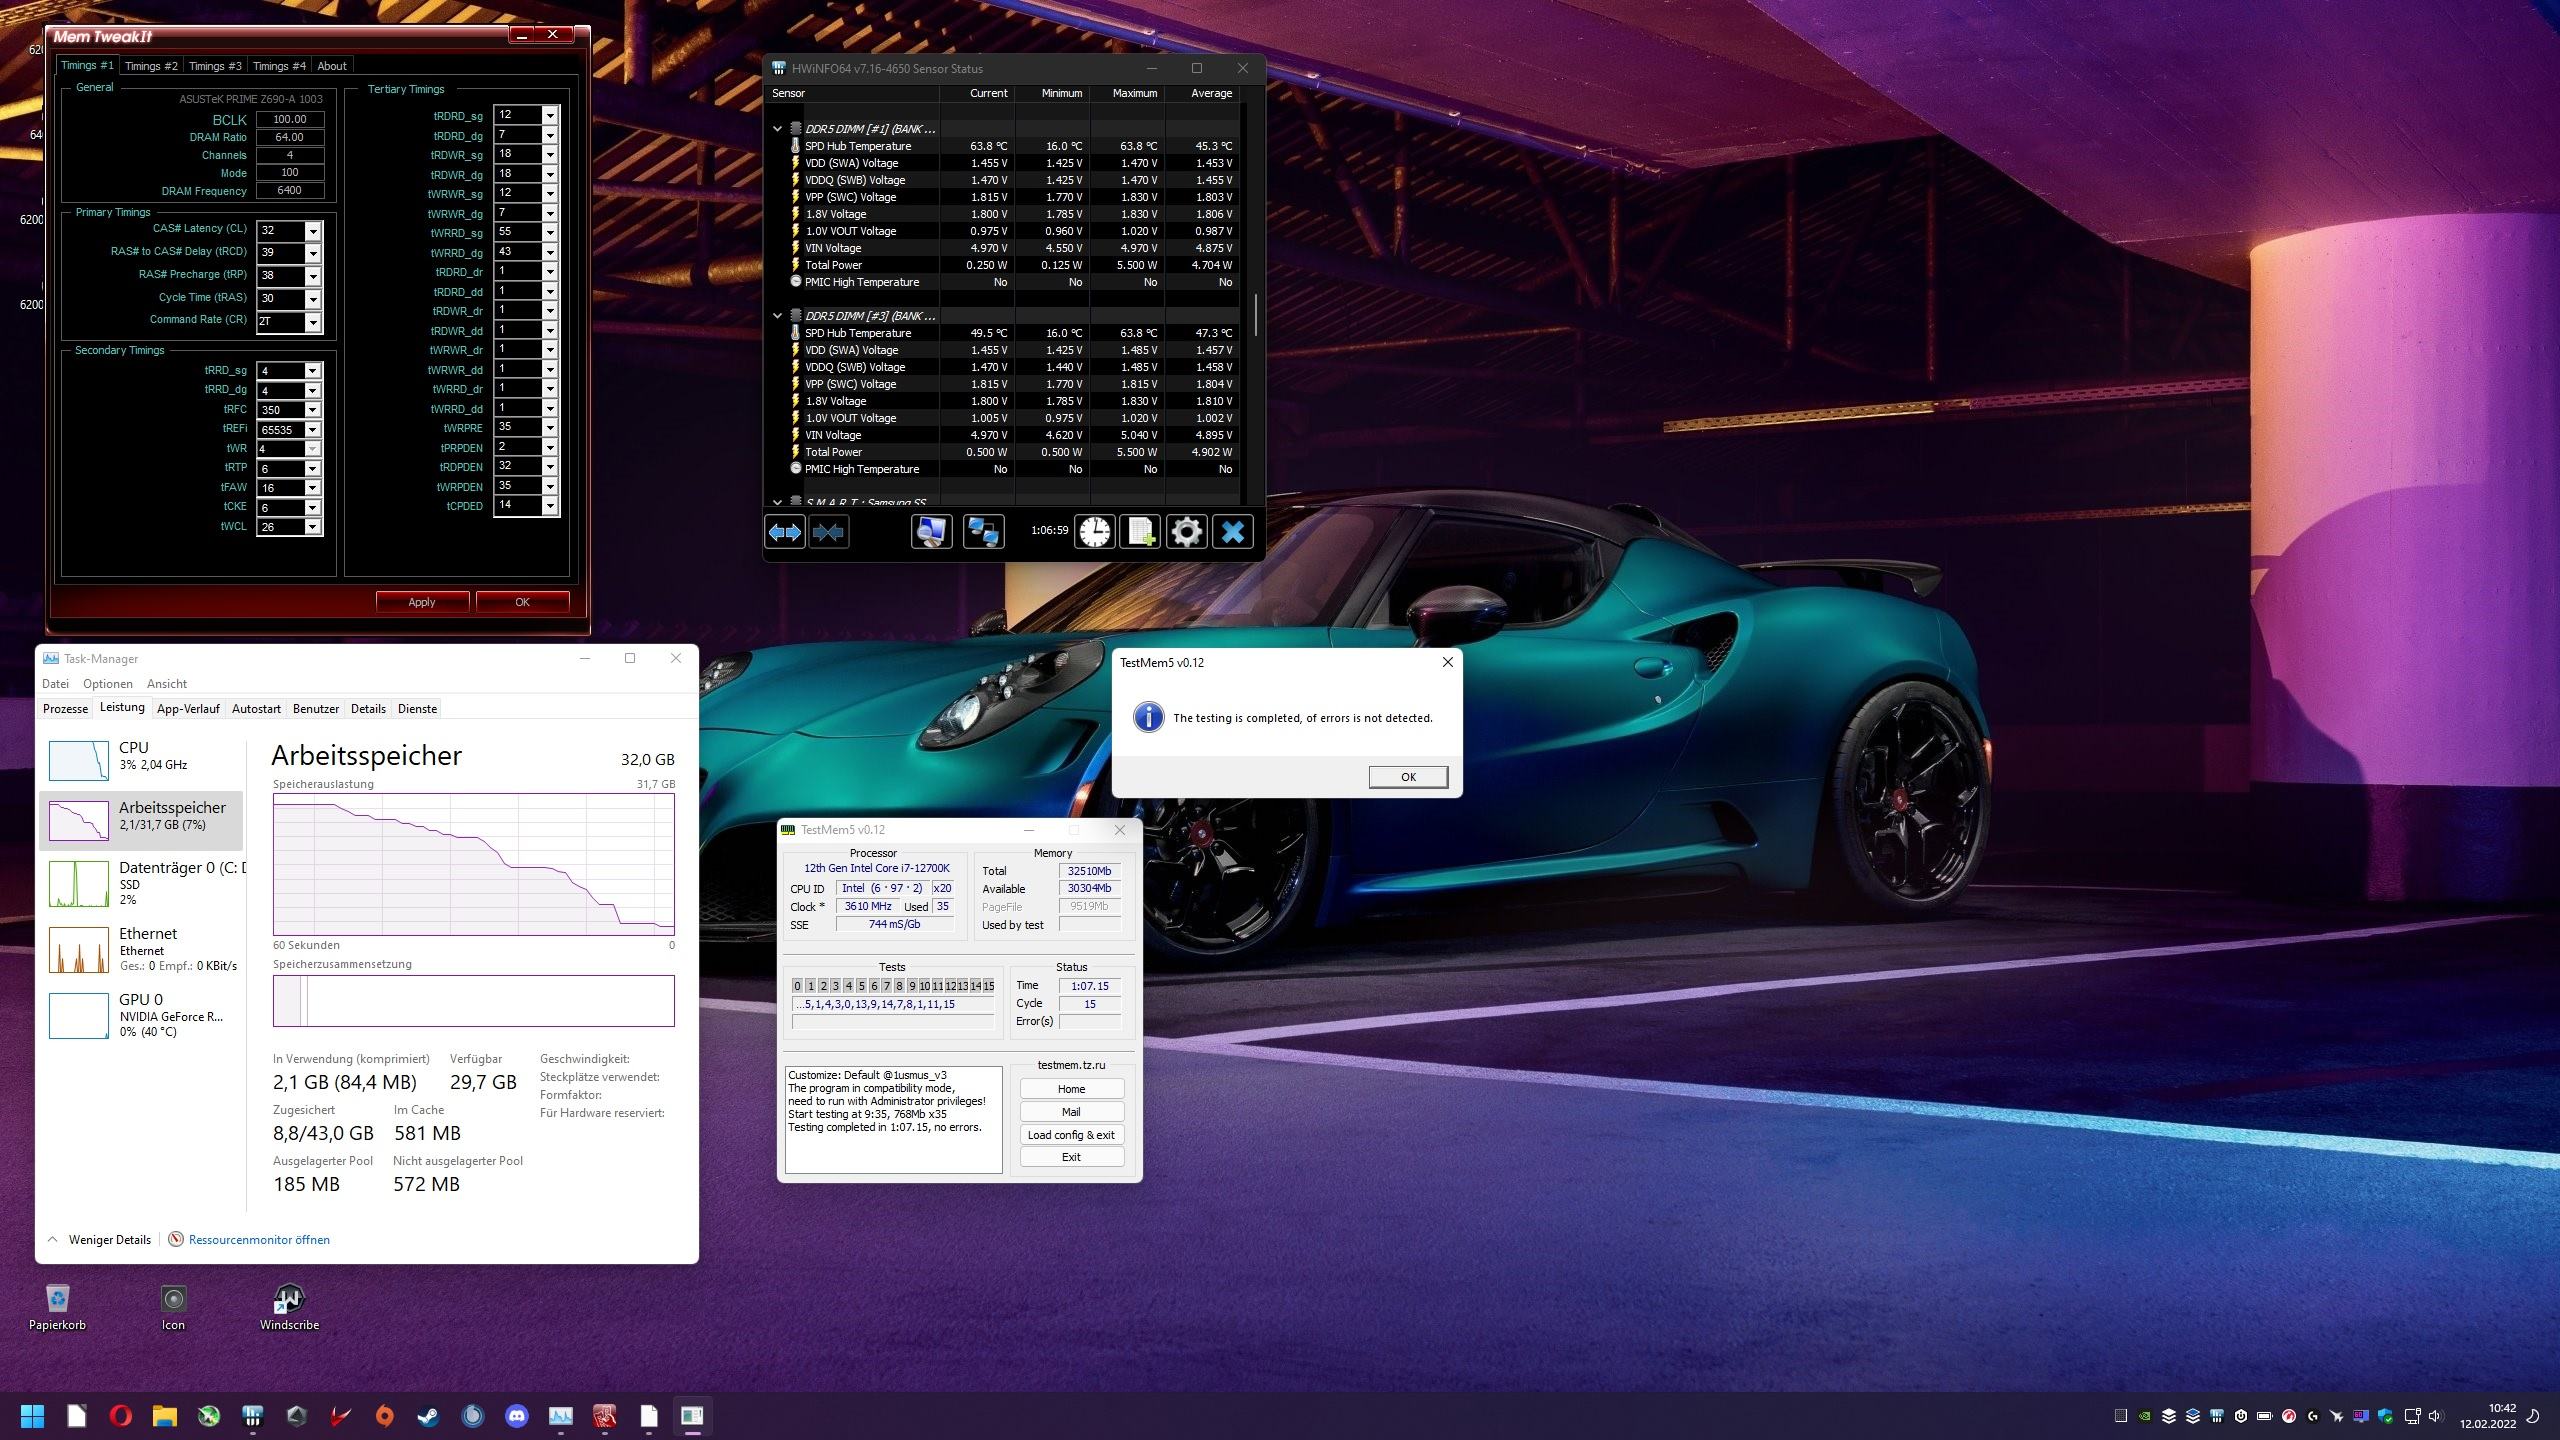Click HWiNFO blue X close-sensors icon
Image resolution: width=2560 pixels, height=1440 pixels.
pyautogui.click(x=1232, y=532)
